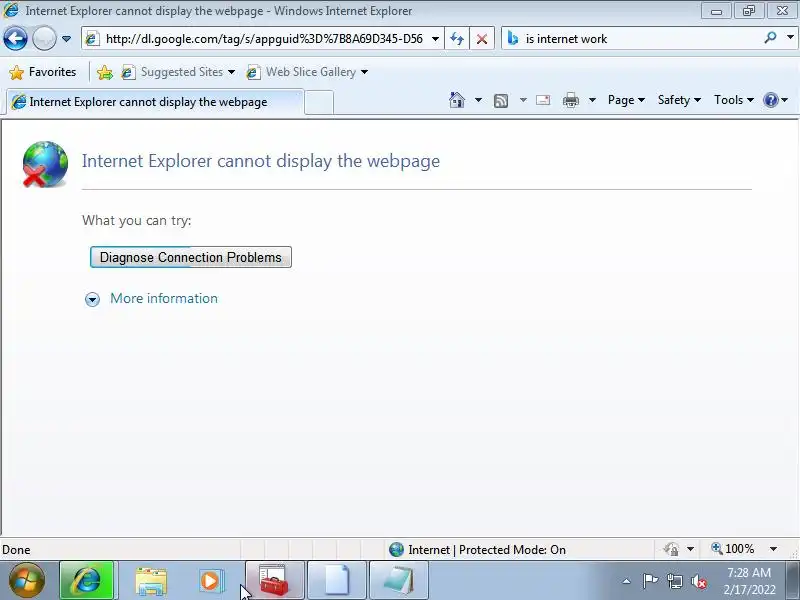Open the Tools menu
This screenshot has width=800, height=600.
(x=734, y=100)
